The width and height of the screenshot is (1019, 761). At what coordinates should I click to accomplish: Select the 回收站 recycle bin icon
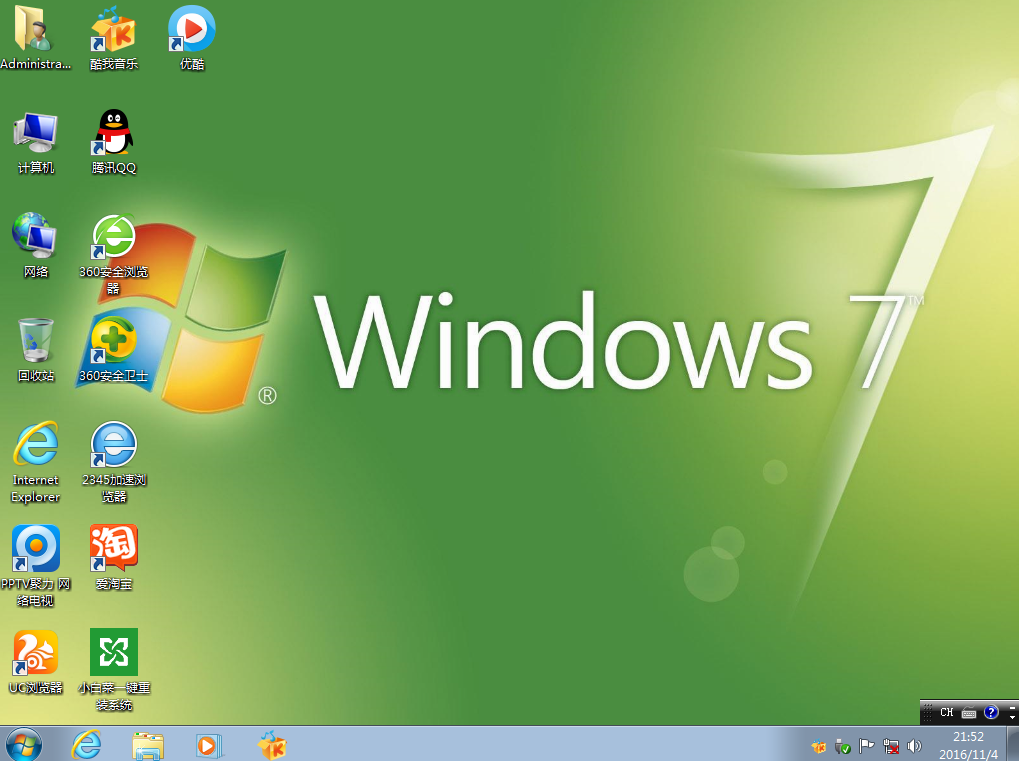point(36,350)
